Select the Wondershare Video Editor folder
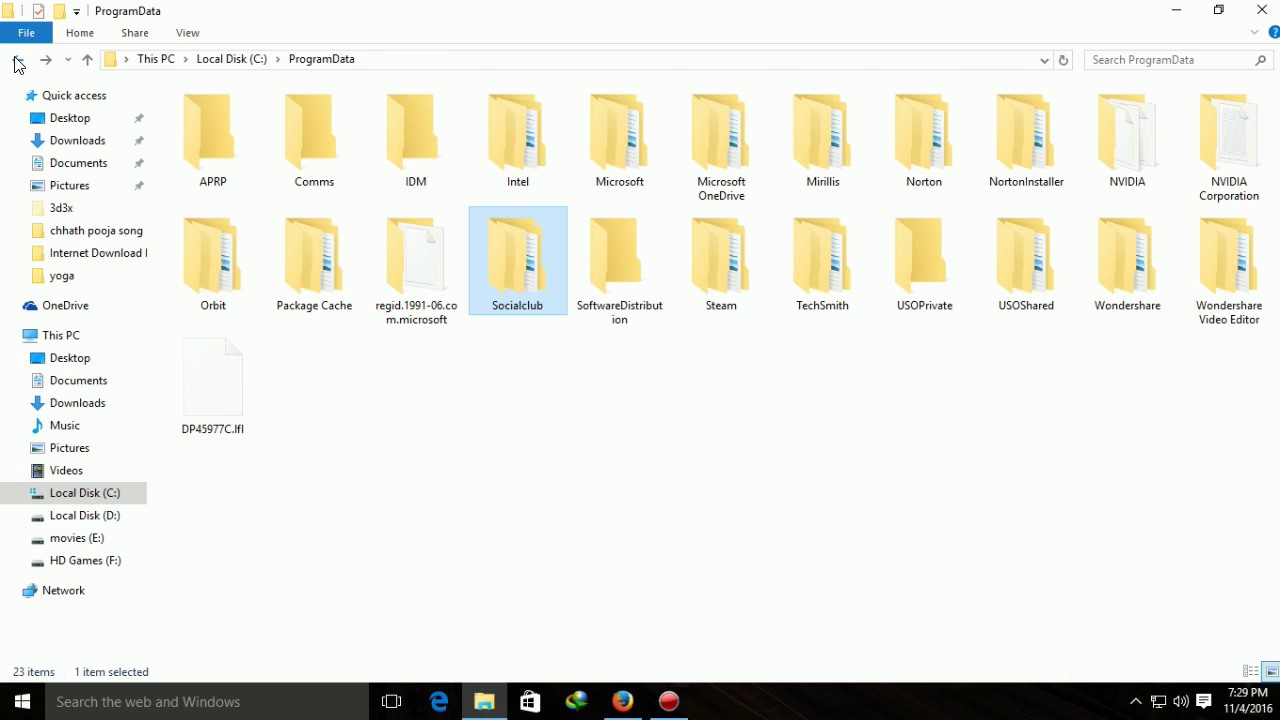Screen dimensions: 1280x720 click(x=1229, y=272)
